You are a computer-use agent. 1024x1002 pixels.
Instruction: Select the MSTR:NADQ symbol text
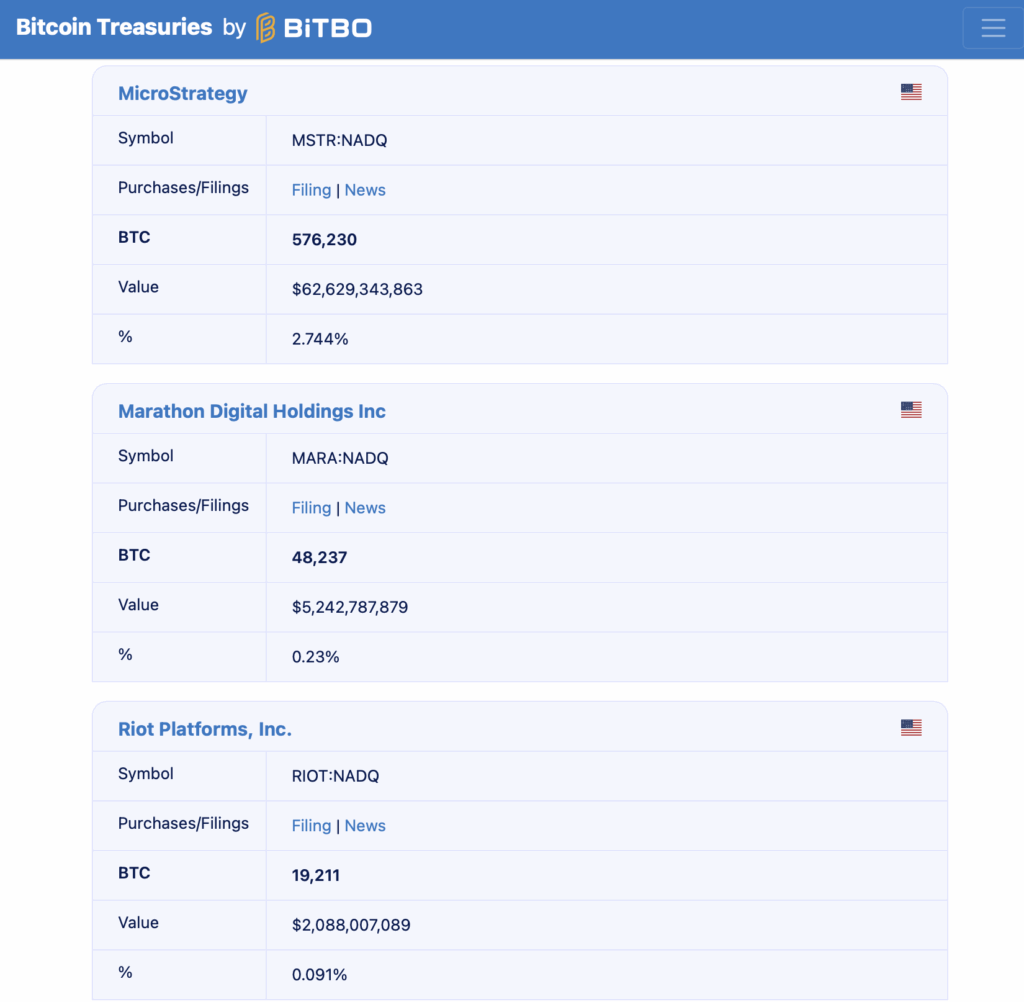coord(340,140)
